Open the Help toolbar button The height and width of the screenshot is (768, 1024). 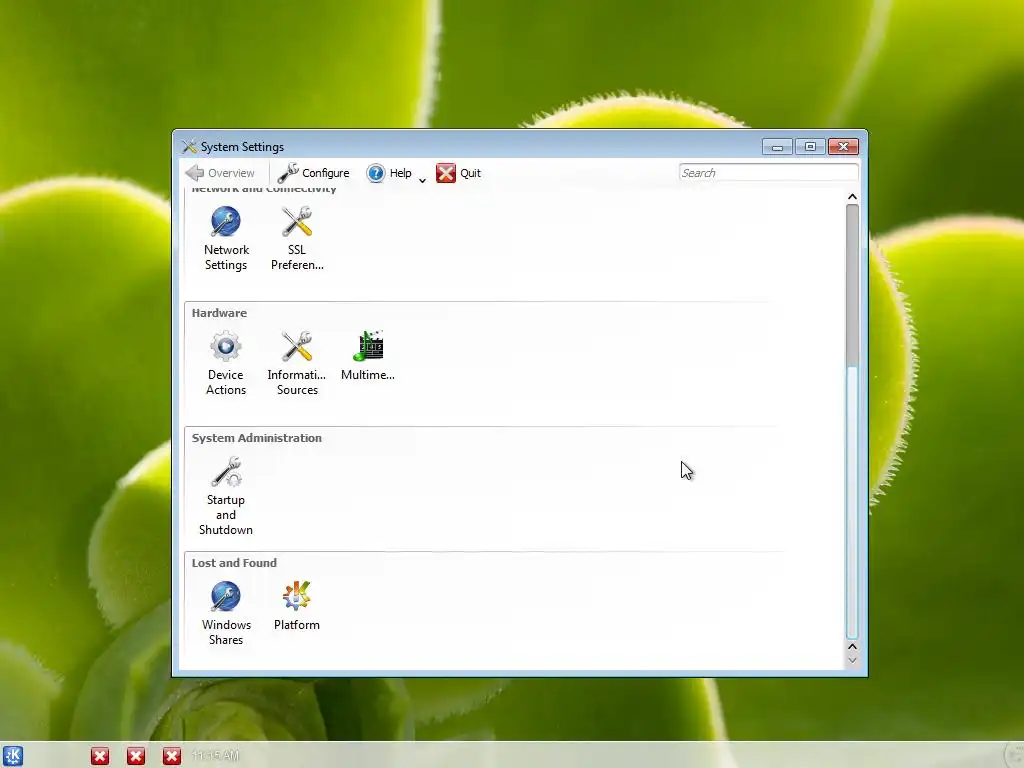(x=389, y=173)
